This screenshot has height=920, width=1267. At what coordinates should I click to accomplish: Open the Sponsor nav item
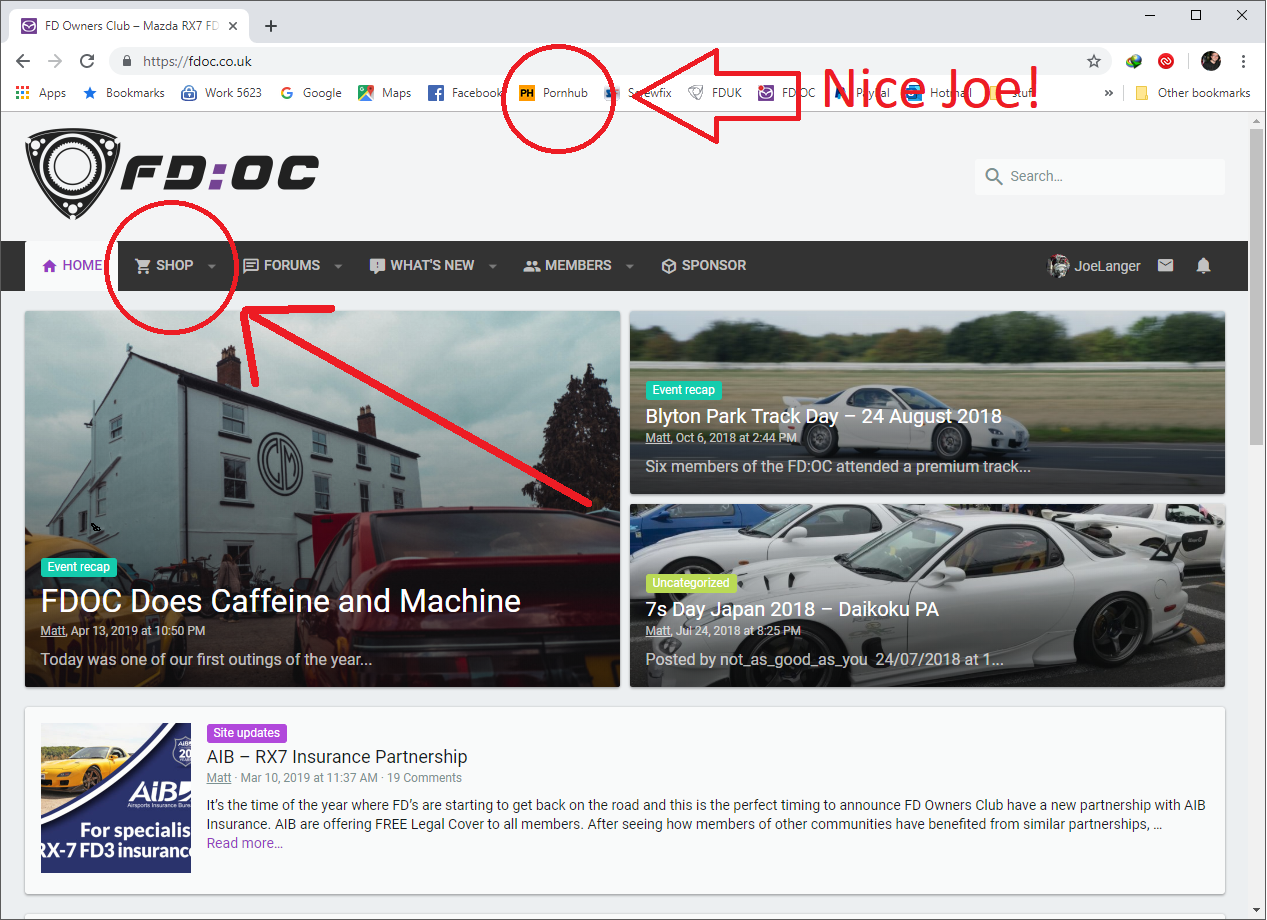(704, 266)
